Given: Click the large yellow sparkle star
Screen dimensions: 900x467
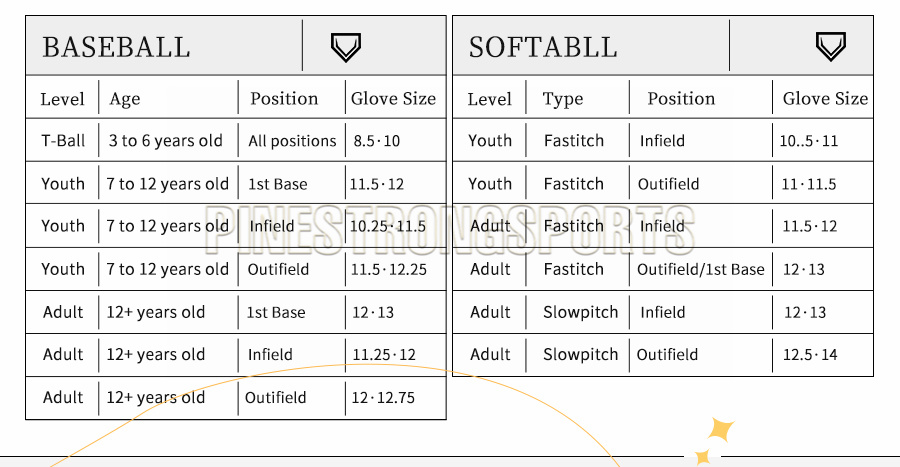Looking at the screenshot, I should (x=720, y=430).
